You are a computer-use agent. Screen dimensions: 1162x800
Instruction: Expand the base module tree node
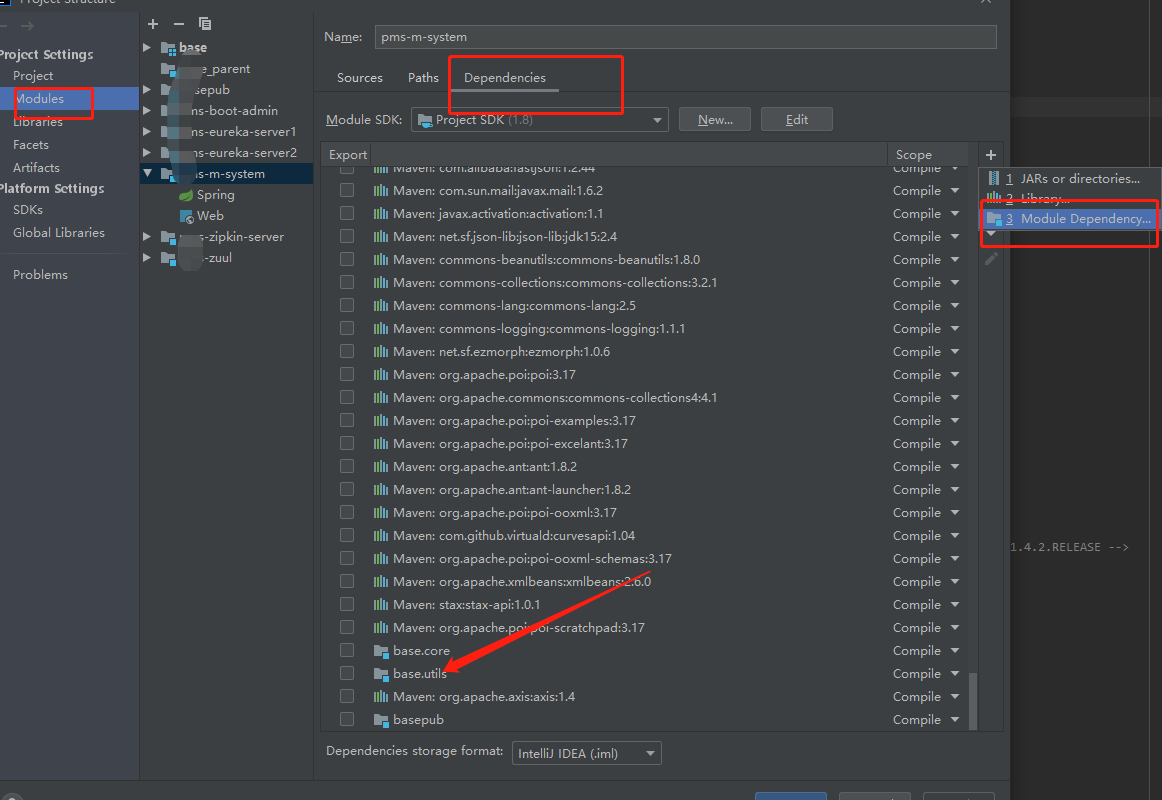tap(147, 47)
